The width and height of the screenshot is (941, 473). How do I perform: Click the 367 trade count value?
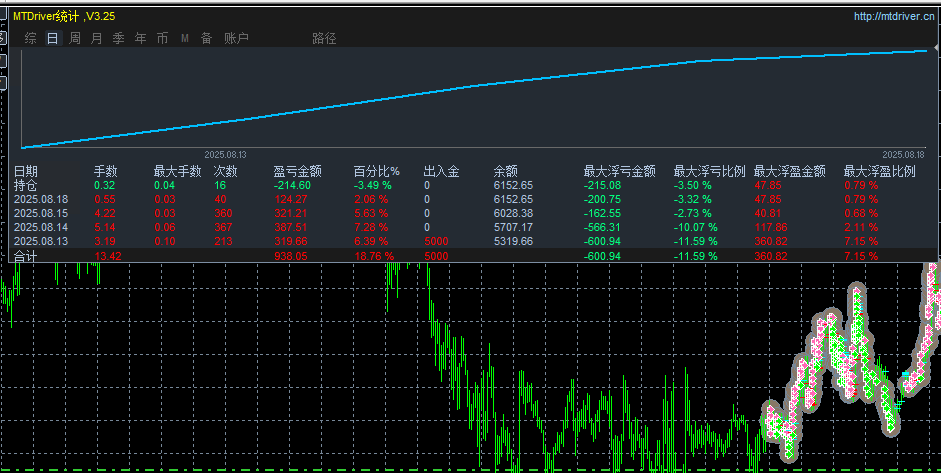pyautogui.click(x=223, y=227)
